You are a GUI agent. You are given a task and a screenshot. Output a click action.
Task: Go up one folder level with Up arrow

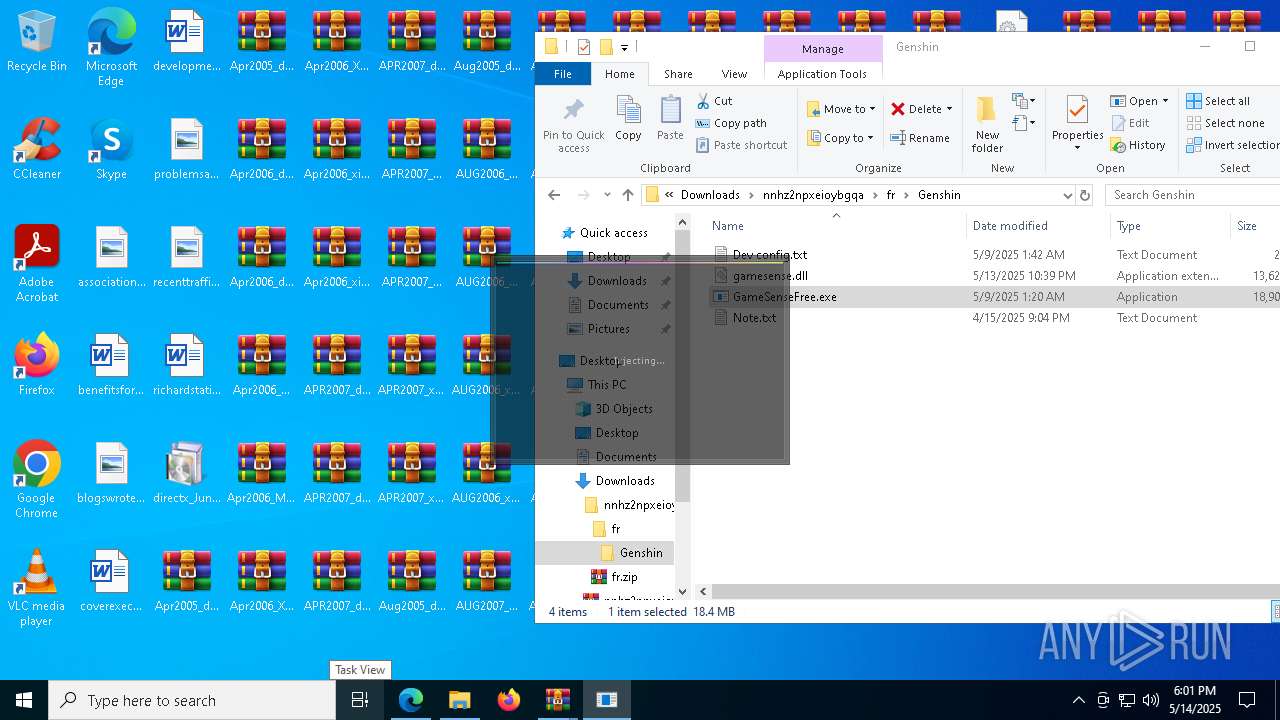[627, 195]
